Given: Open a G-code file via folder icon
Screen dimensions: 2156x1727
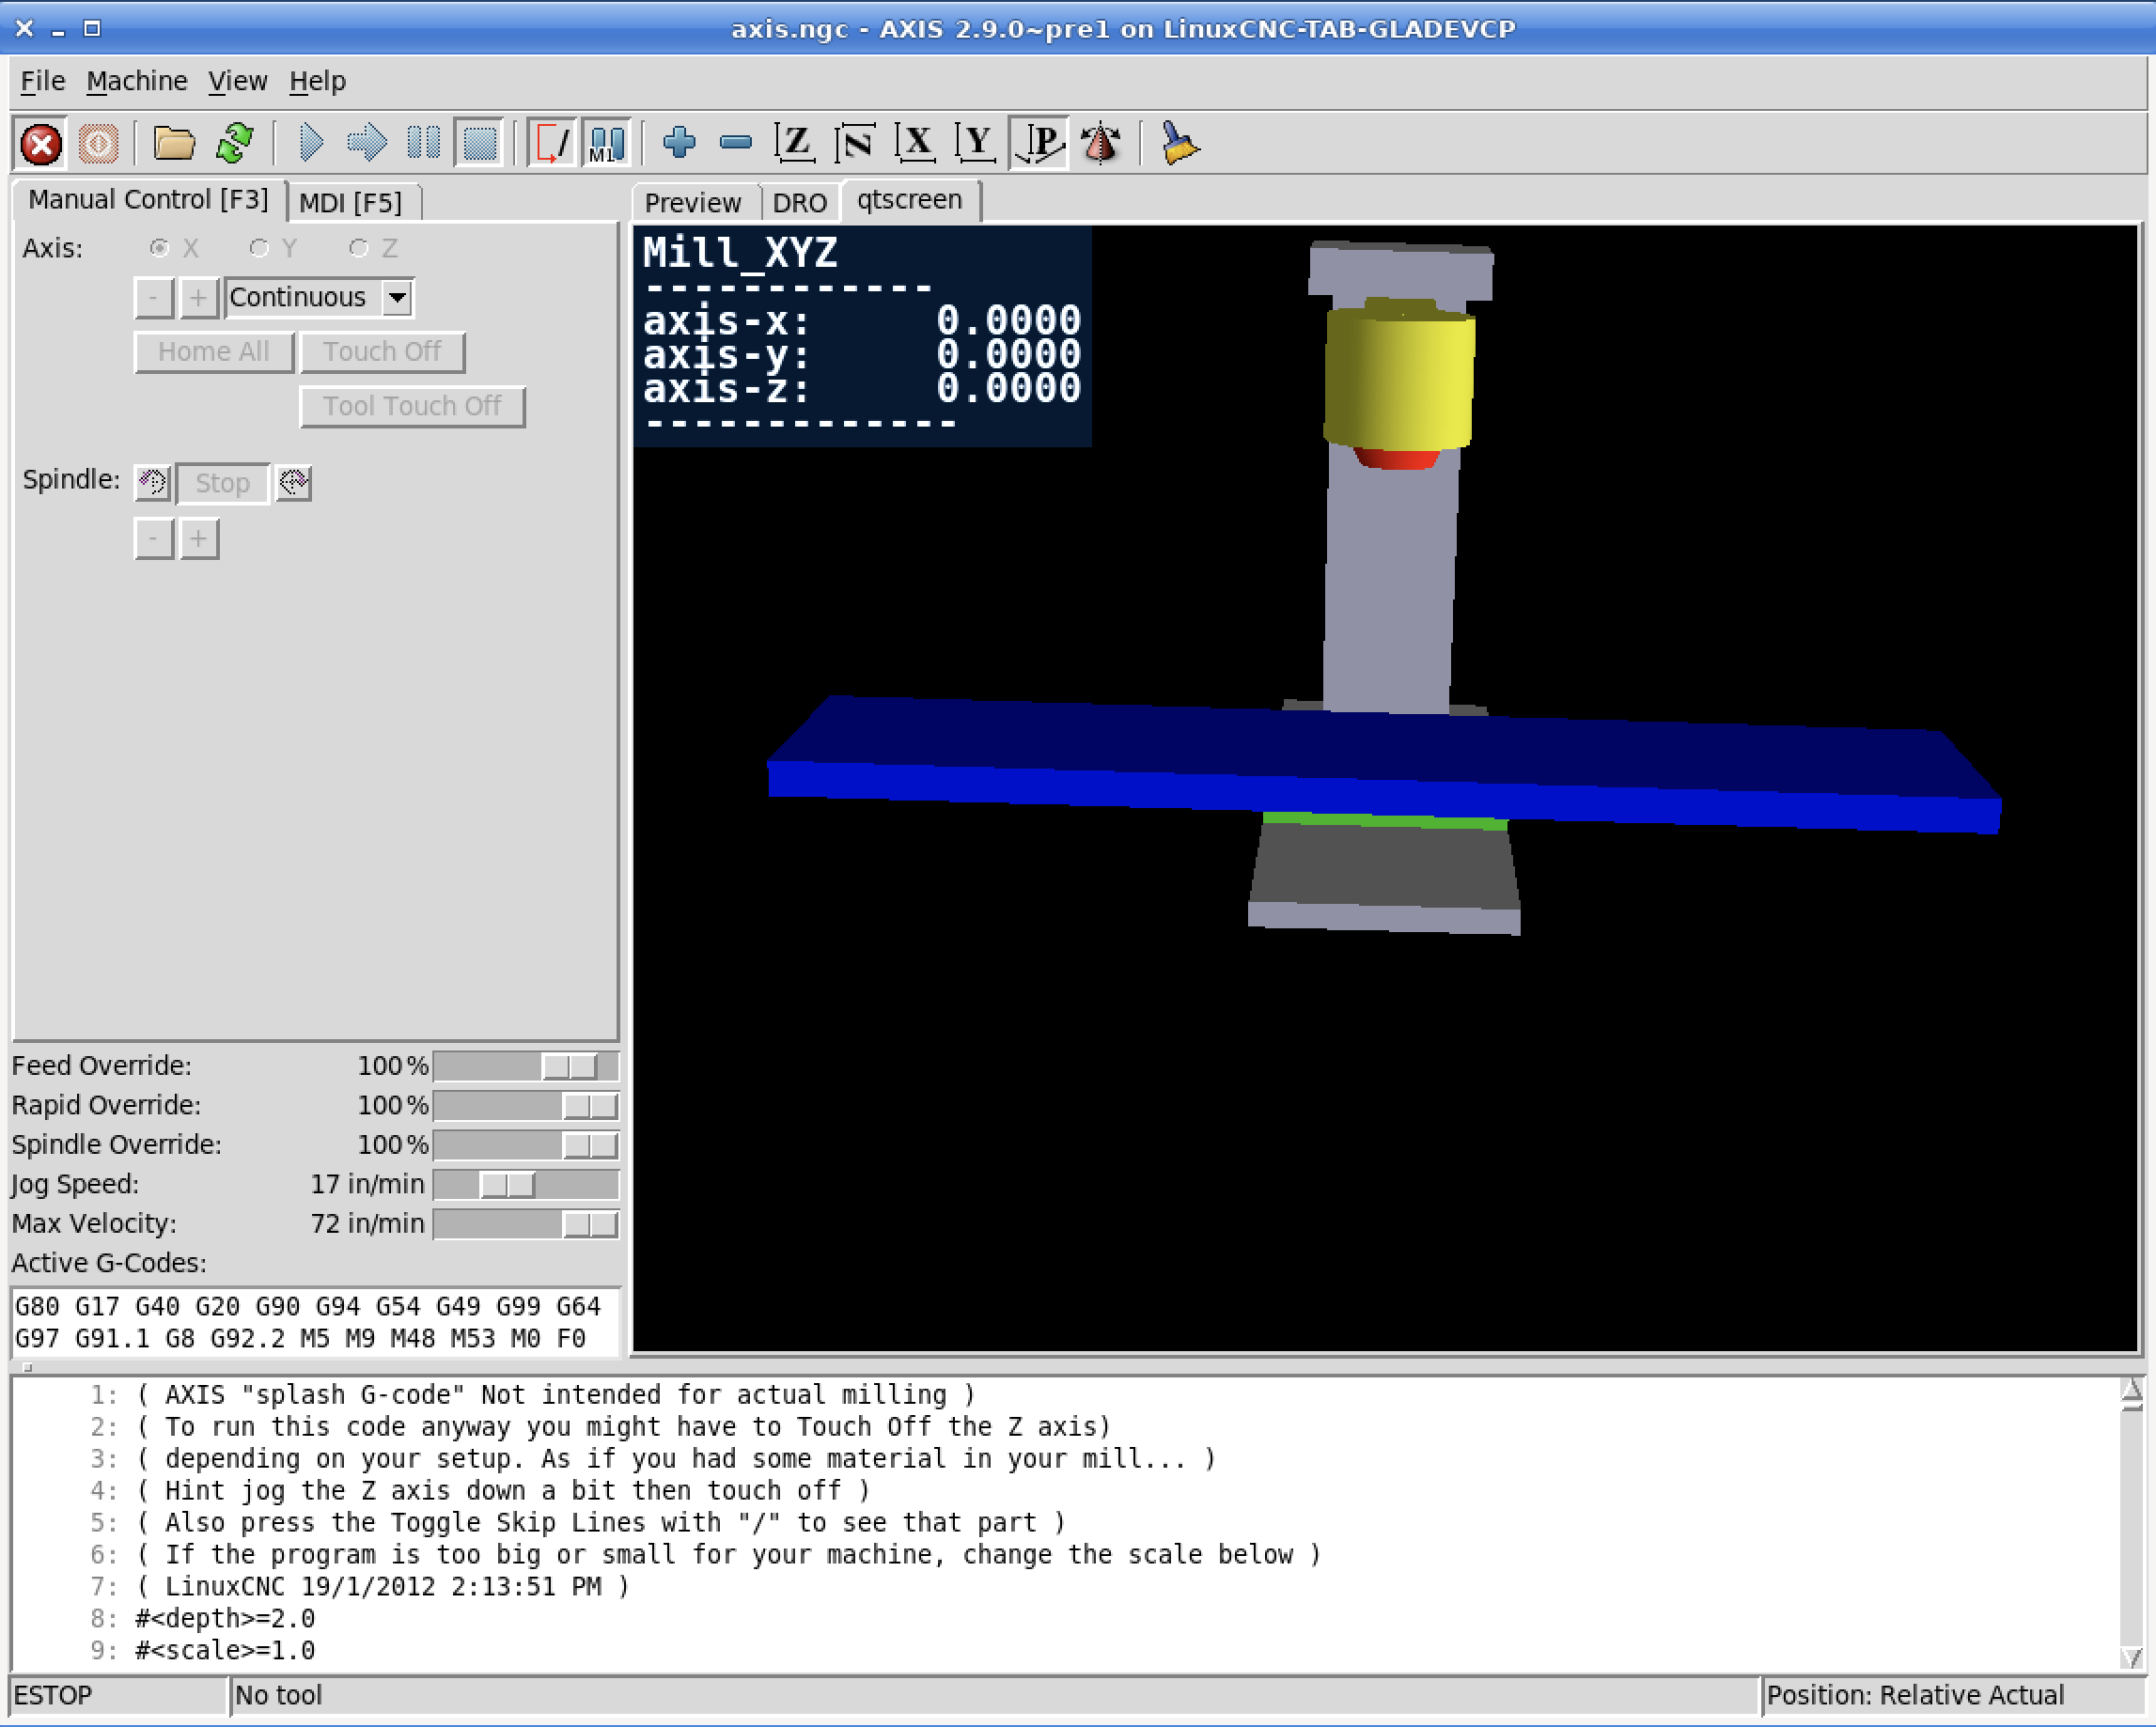Looking at the screenshot, I should pyautogui.click(x=174, y=143).
